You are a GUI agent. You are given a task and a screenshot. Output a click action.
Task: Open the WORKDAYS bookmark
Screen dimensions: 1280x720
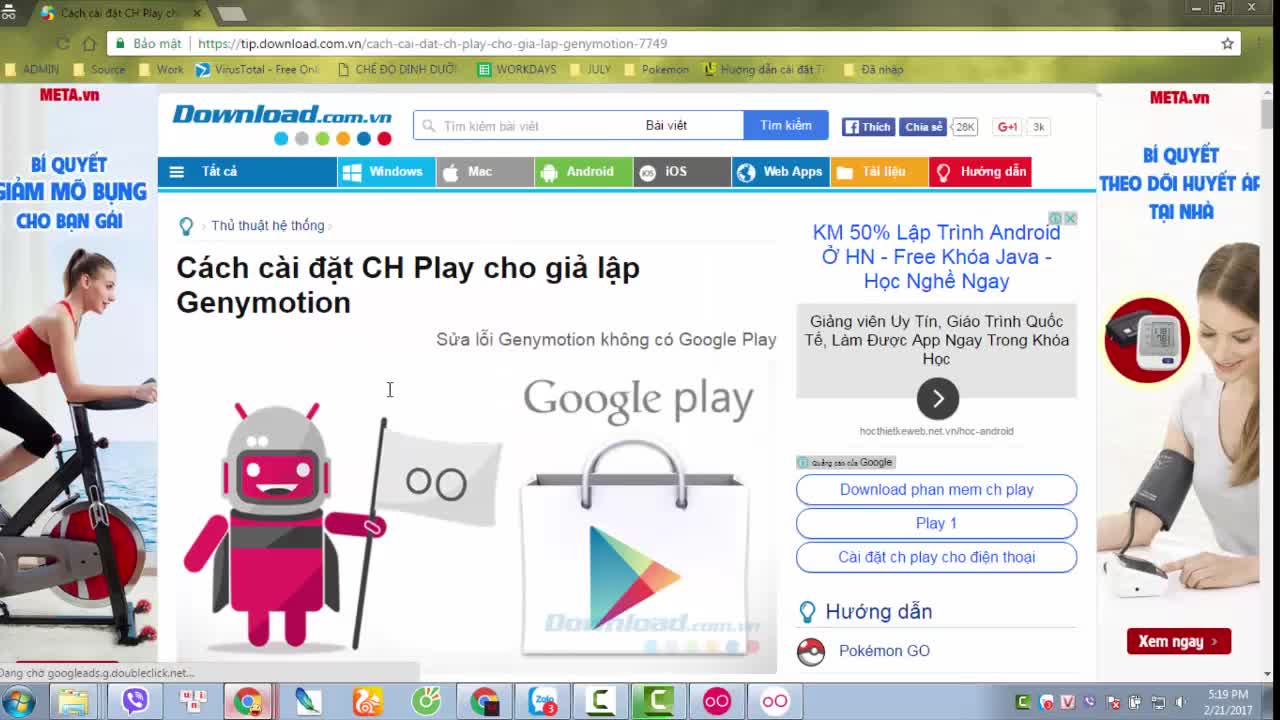click(517, 70)
